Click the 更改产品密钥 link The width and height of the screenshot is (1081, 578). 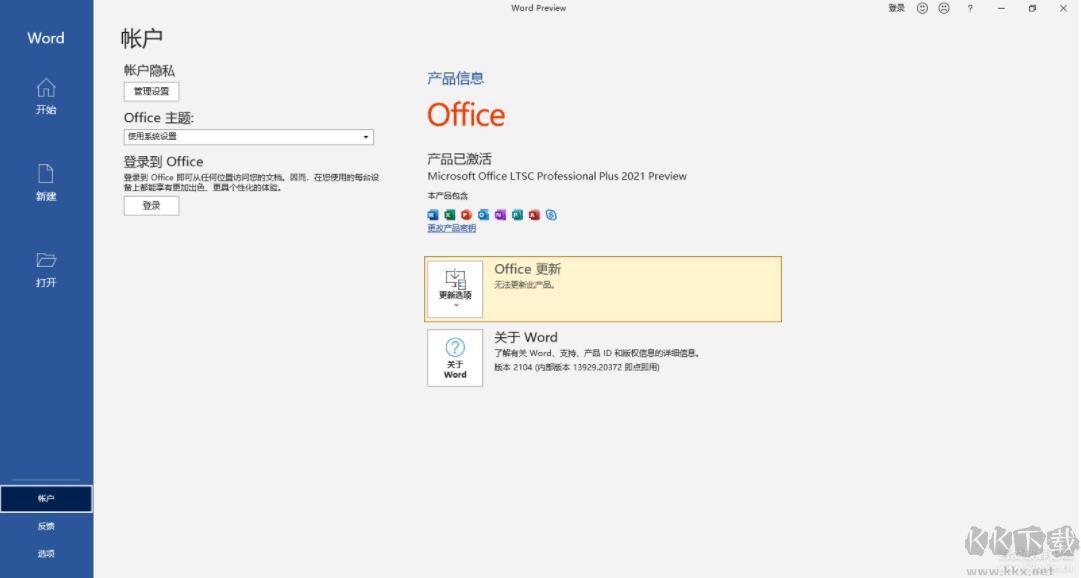click(450, 228)
